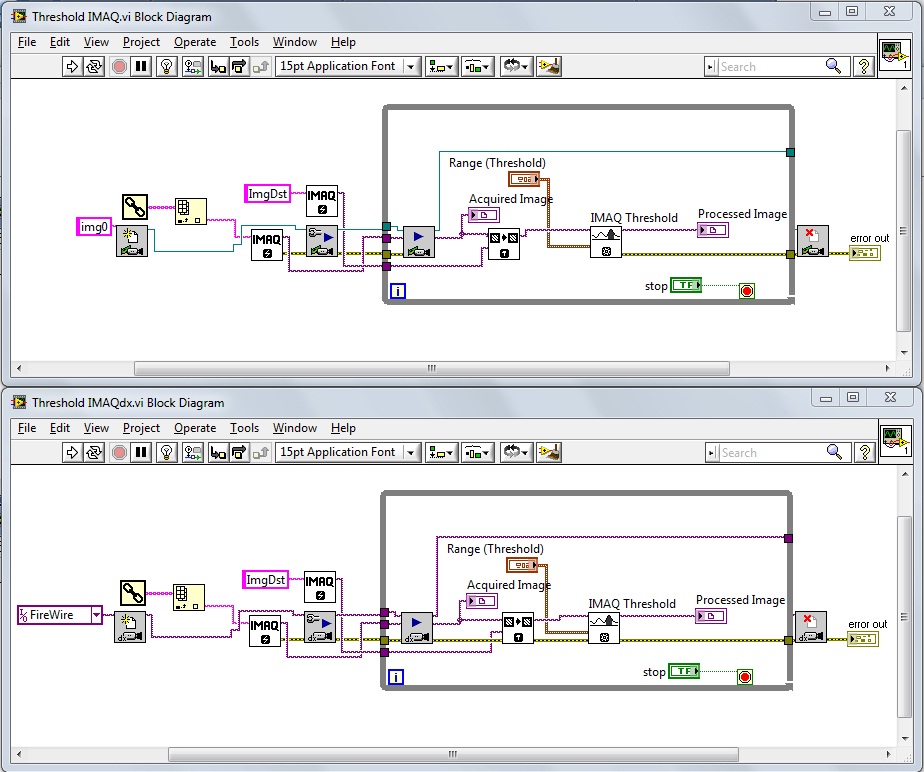
Task: Expand the FireWire enum constant dropdown
Action: (96, 615)
